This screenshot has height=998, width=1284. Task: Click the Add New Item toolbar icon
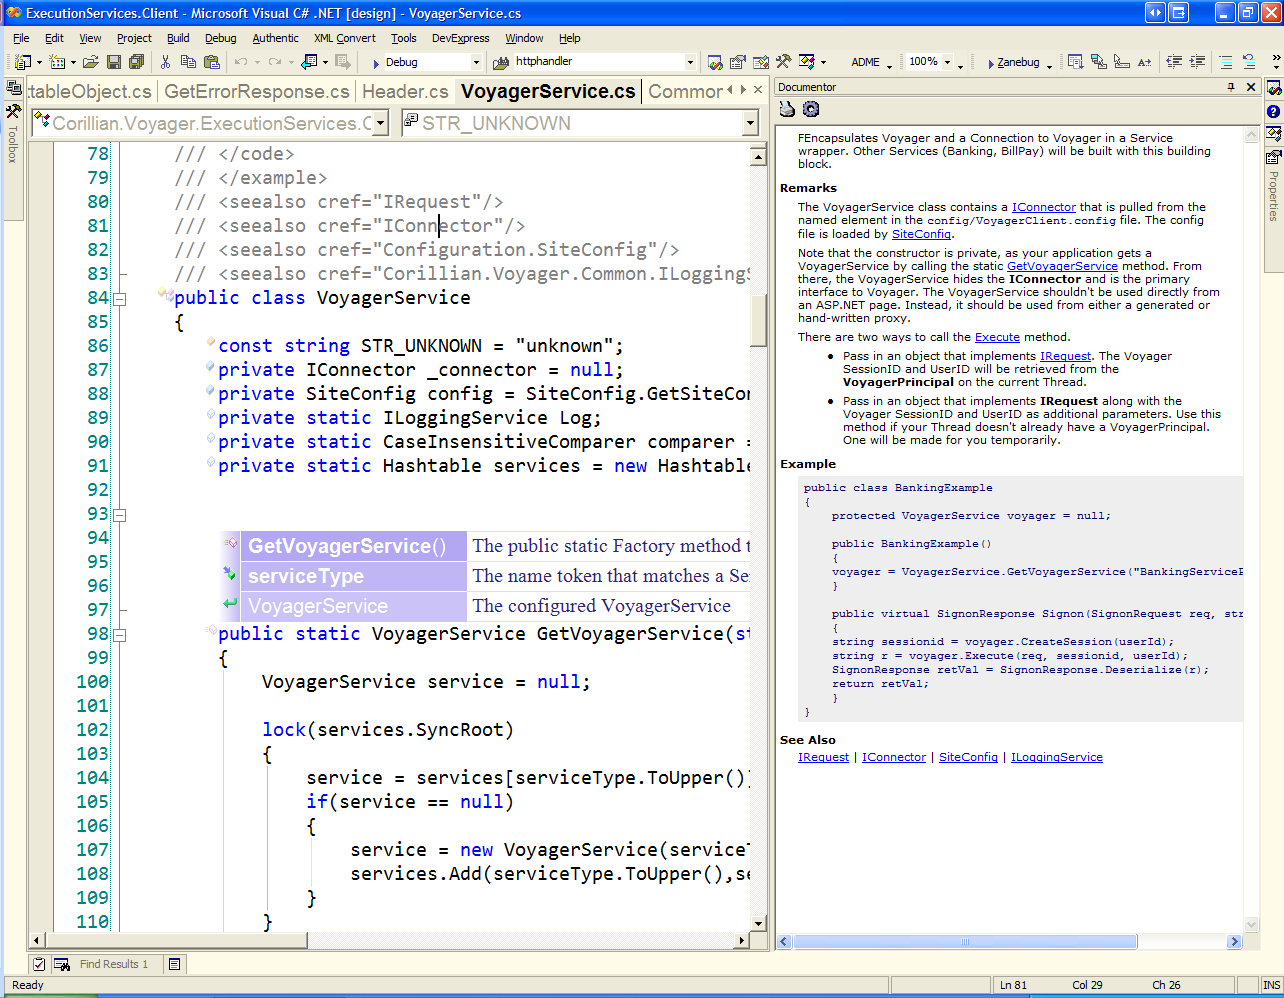[x=57, y=62]
